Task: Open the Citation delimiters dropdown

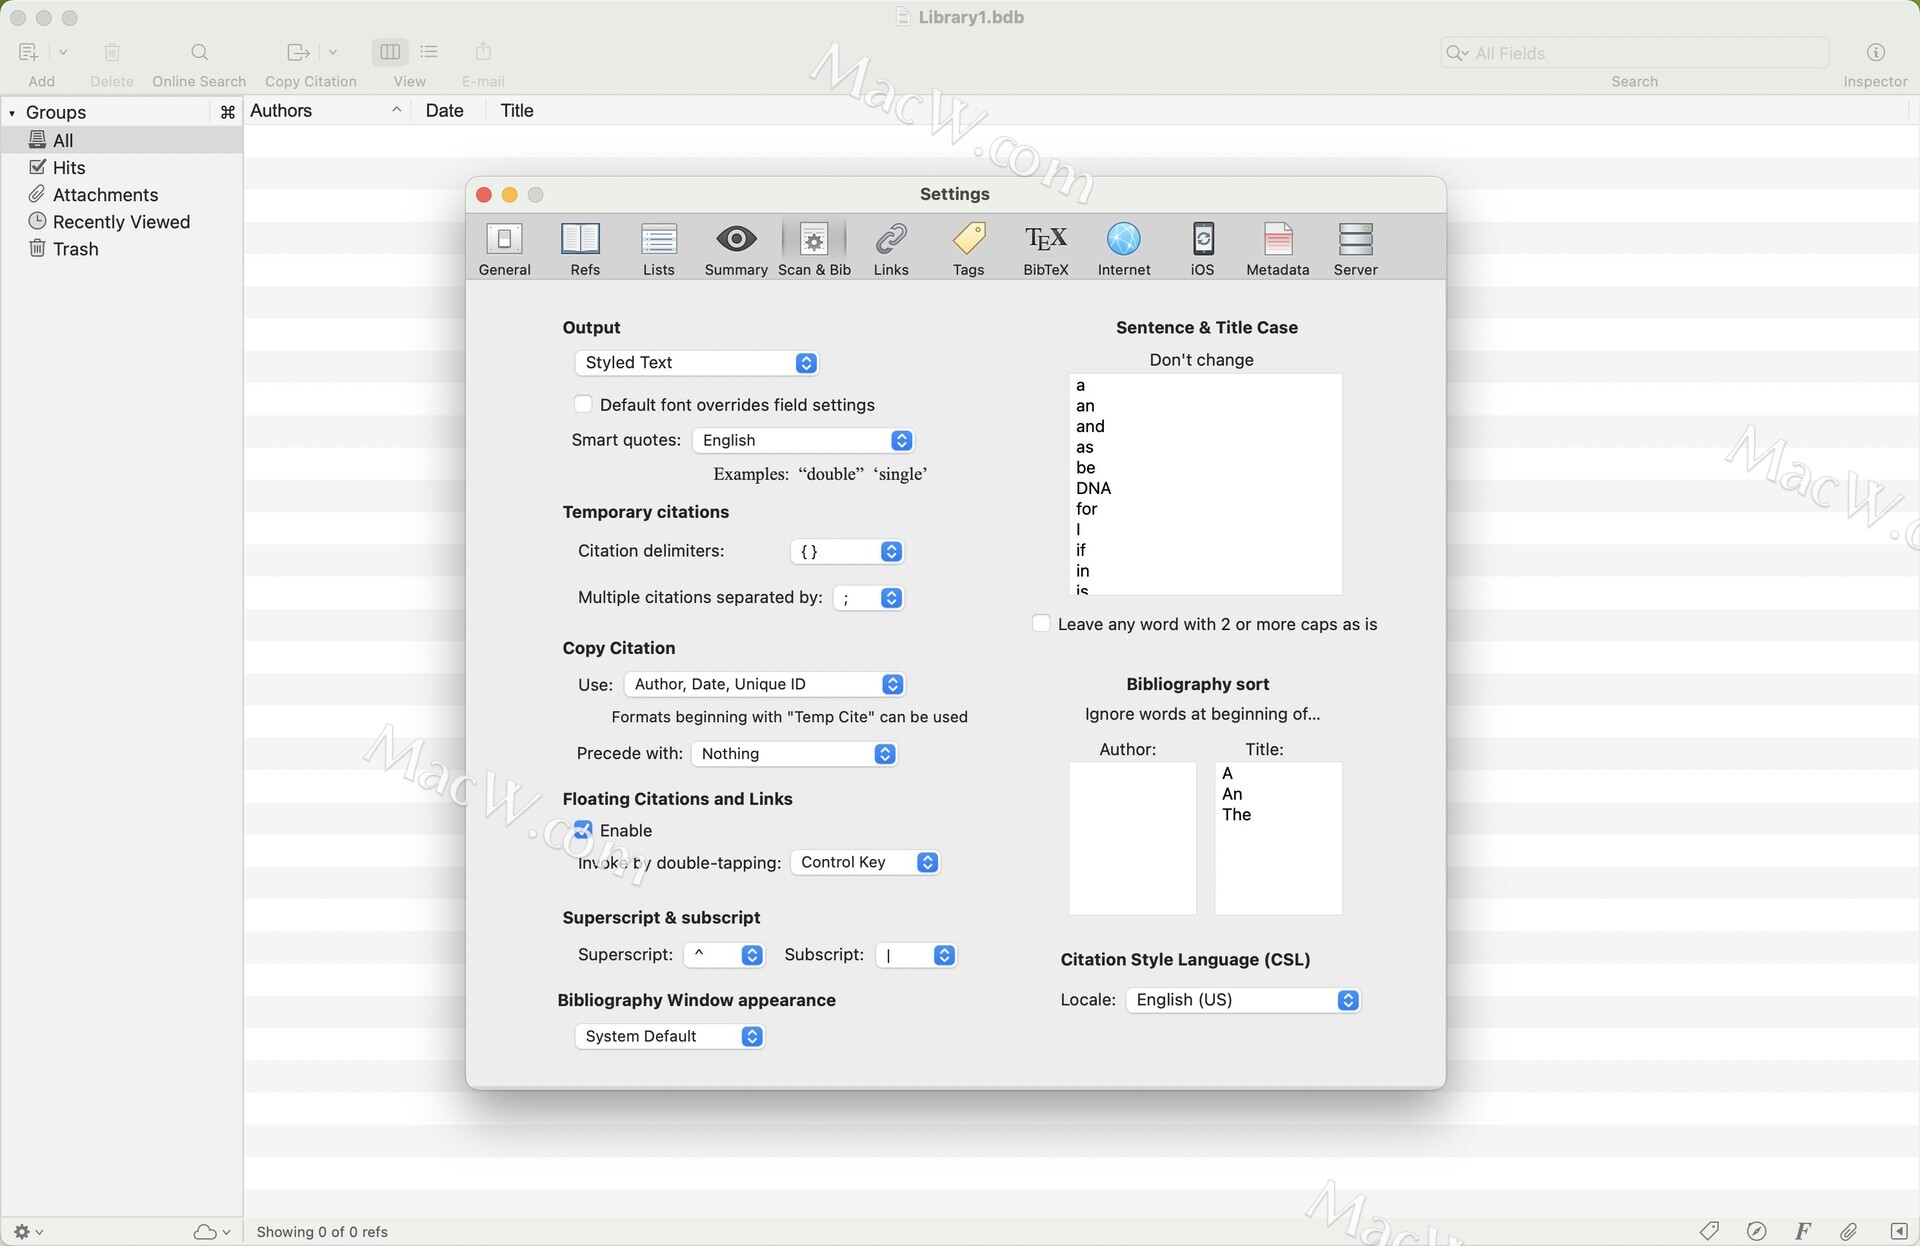Action: point(846,551)
